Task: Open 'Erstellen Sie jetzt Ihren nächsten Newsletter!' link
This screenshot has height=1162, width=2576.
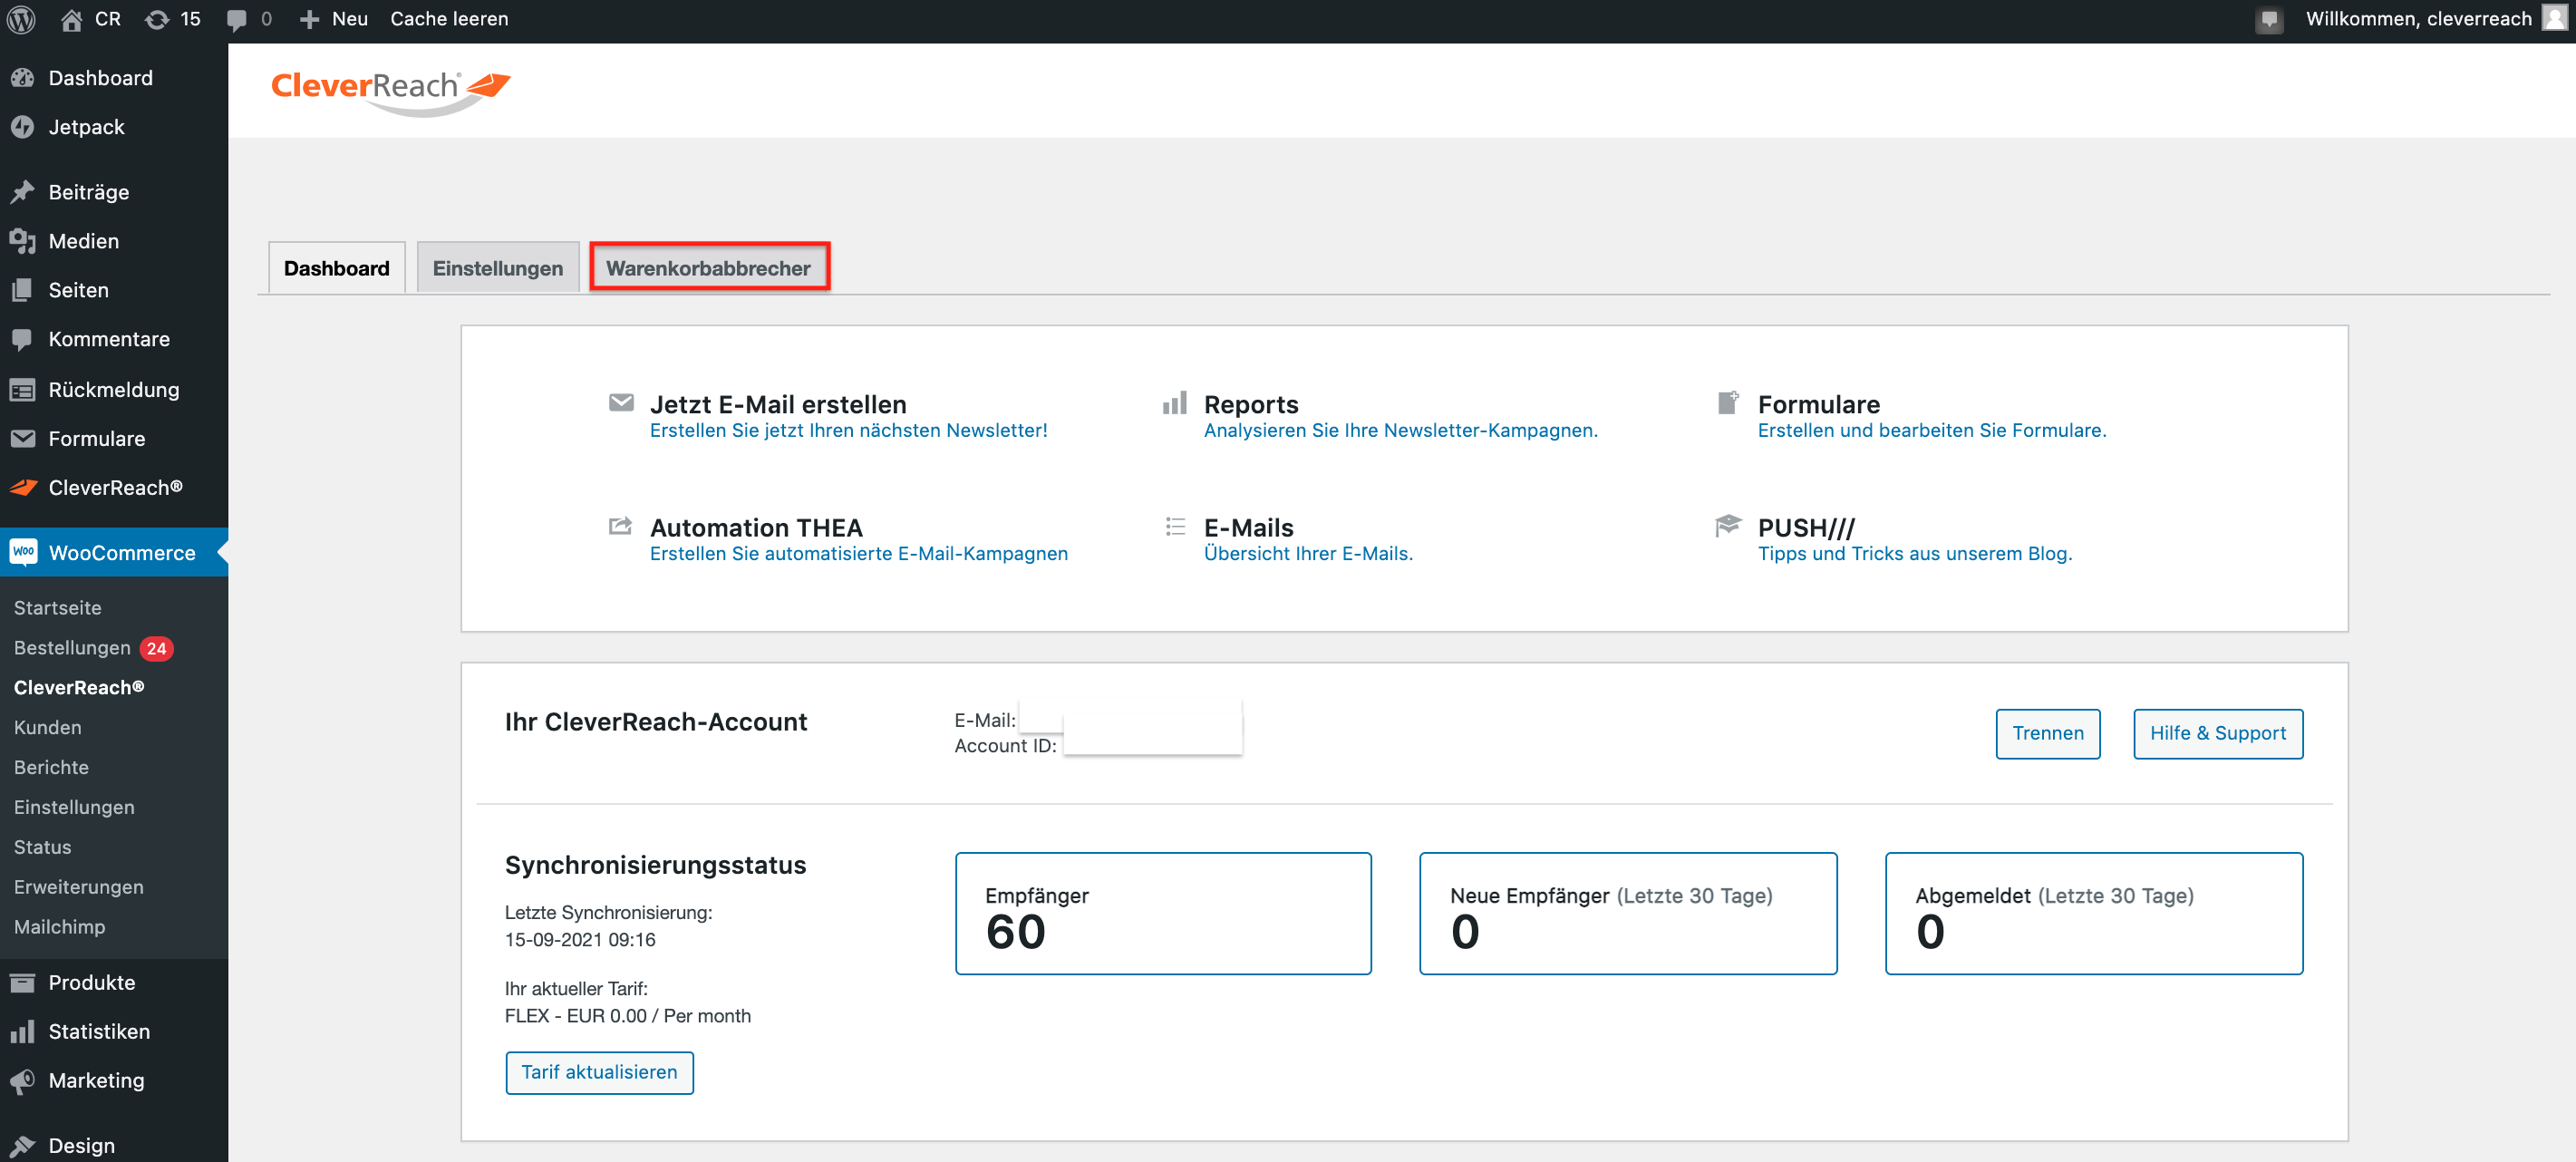Action: coord(848,430)
